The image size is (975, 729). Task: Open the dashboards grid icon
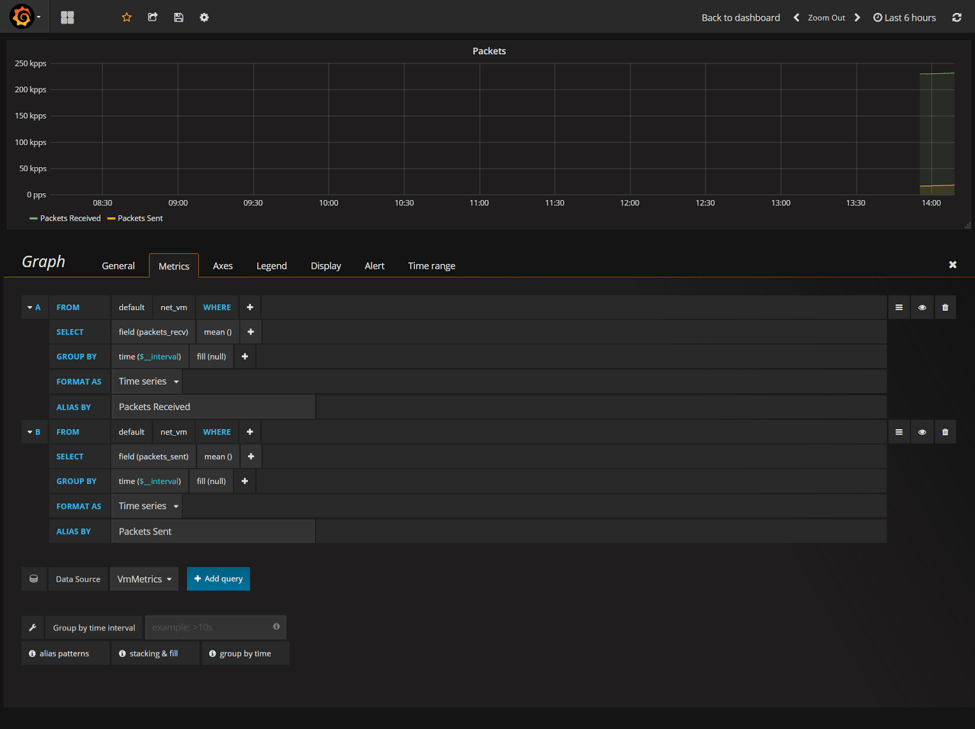click(x=67, y=17)
